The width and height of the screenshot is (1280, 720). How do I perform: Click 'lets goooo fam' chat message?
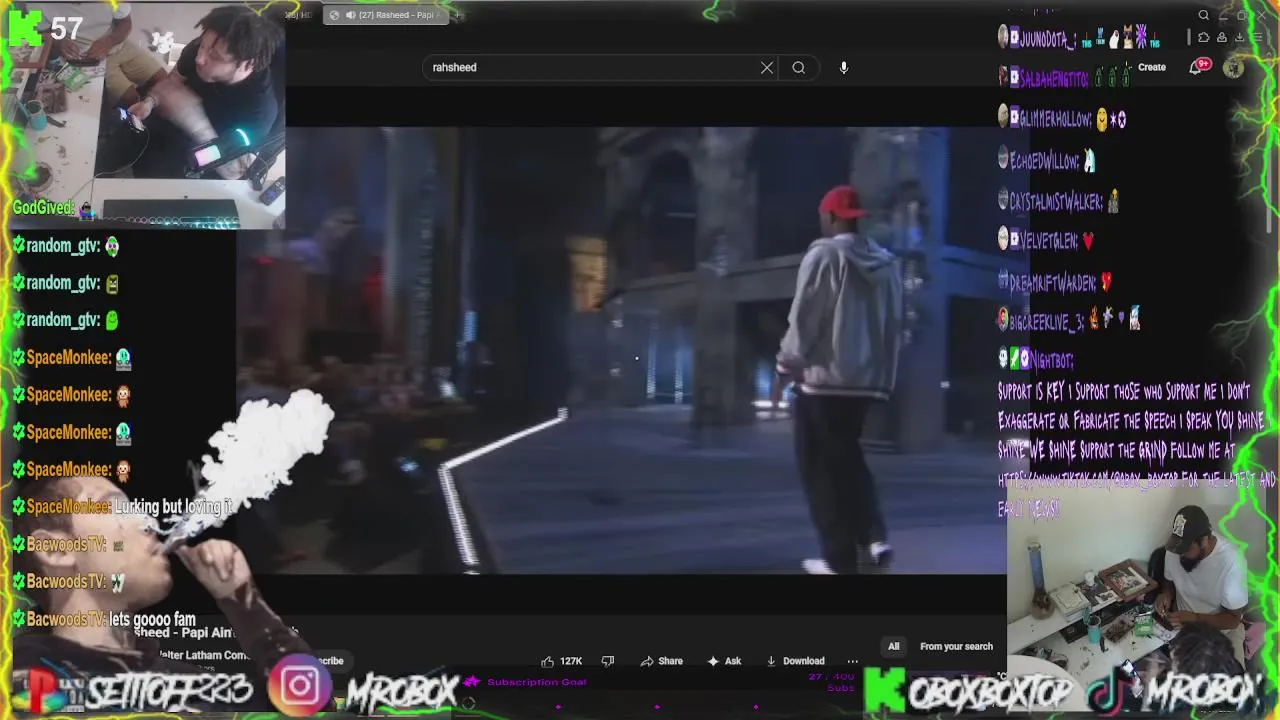152,619
